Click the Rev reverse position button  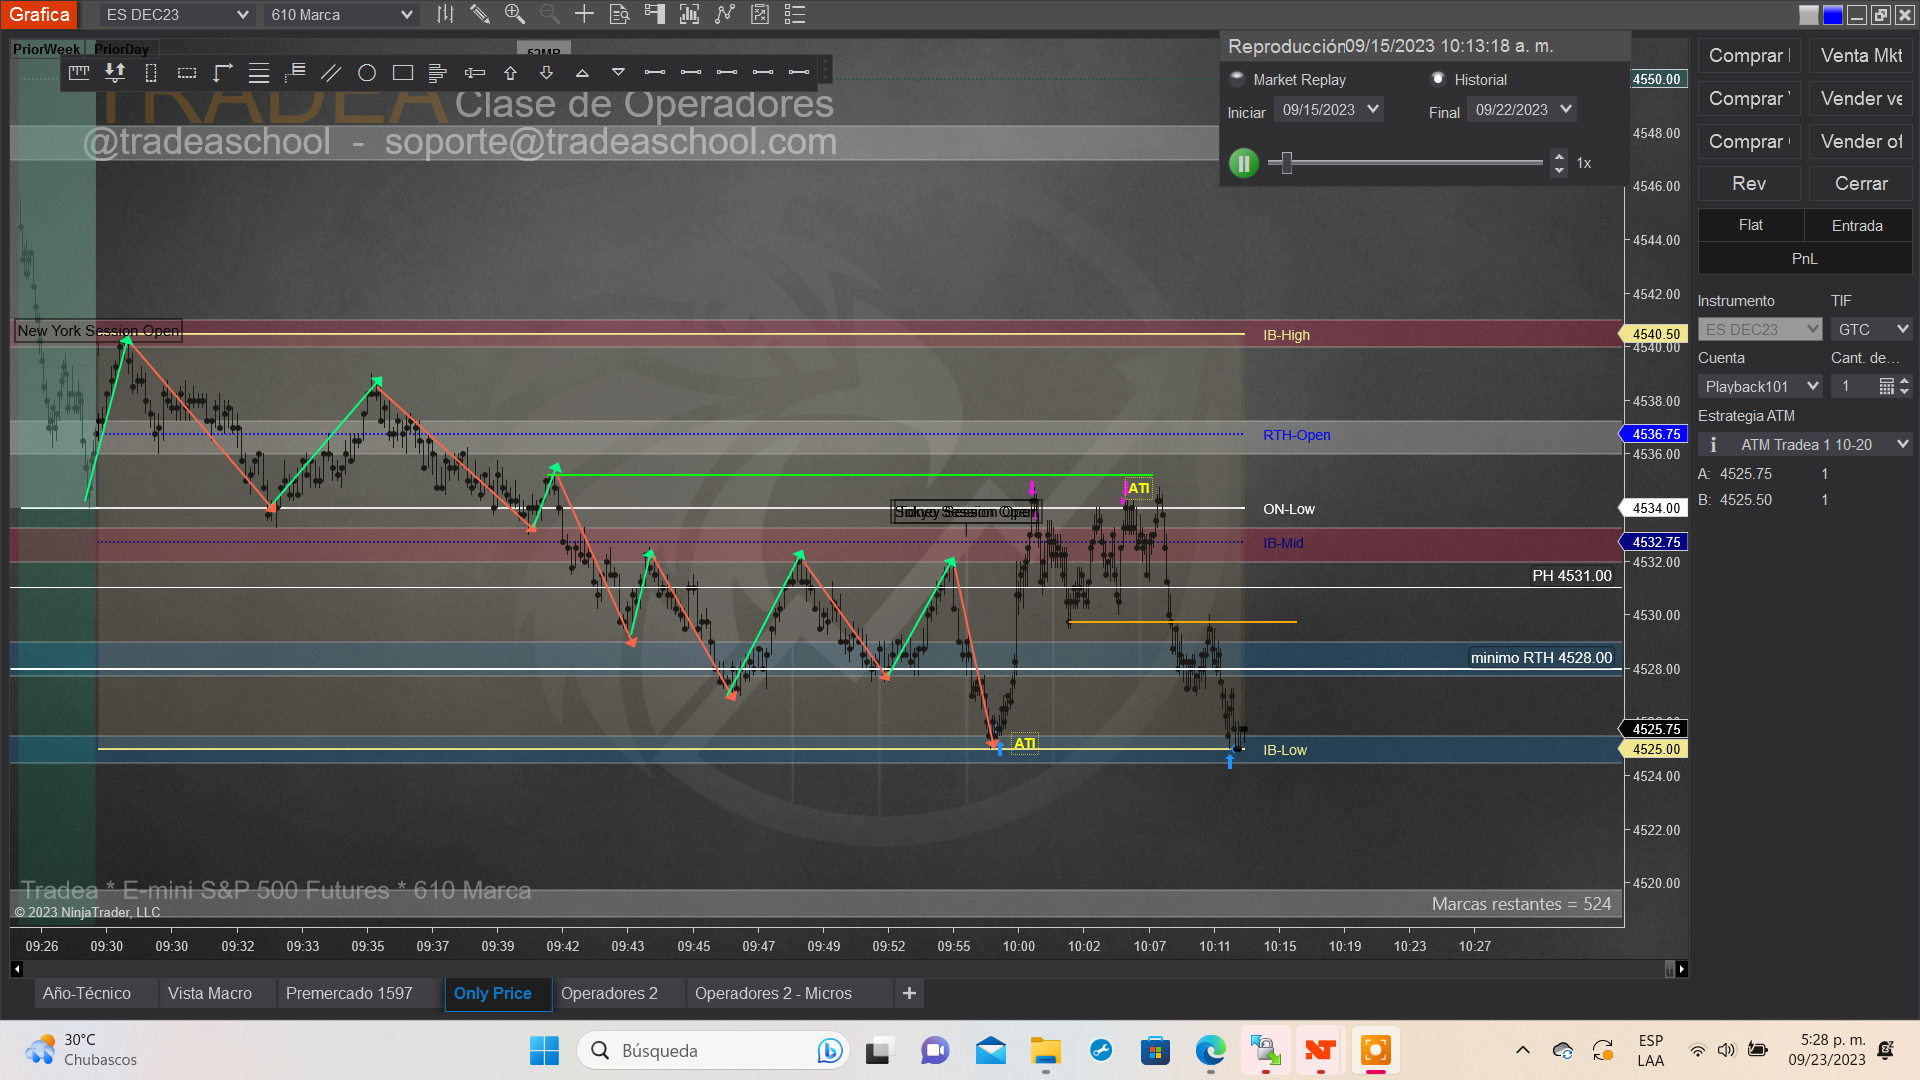point(1749,184)
